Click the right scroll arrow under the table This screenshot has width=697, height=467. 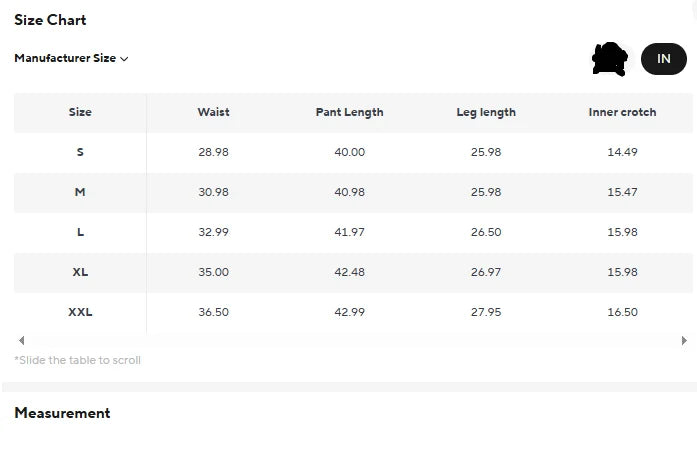(x=684, y=341)
